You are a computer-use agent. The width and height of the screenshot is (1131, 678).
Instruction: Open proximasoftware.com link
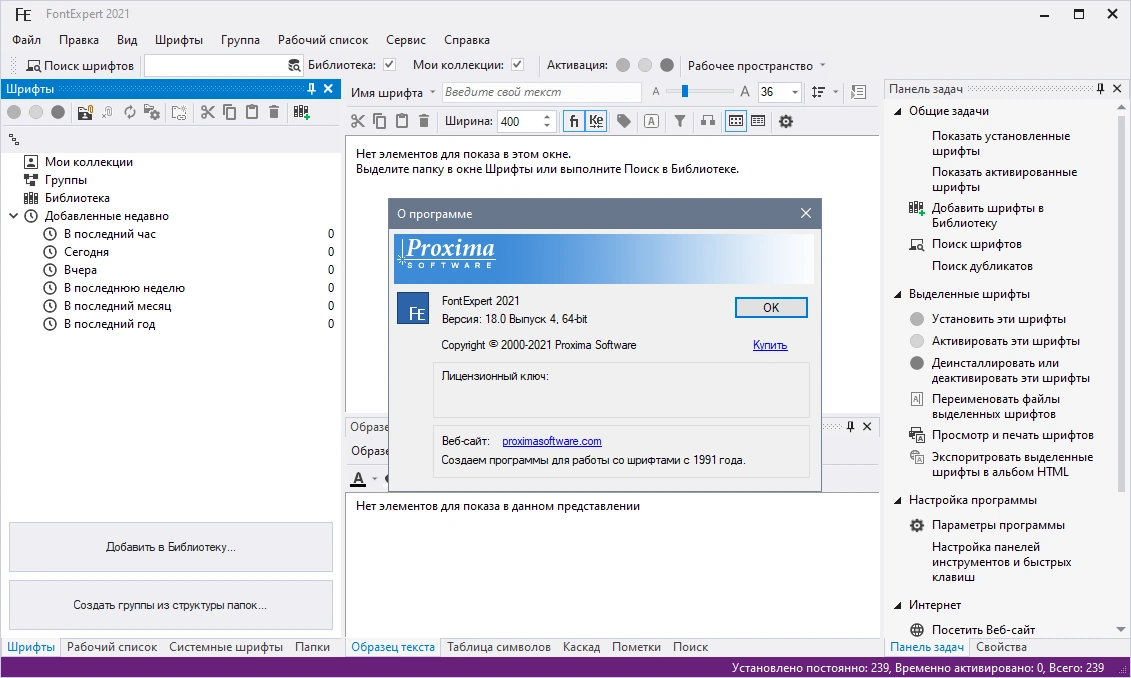click(x=552, y=441)
